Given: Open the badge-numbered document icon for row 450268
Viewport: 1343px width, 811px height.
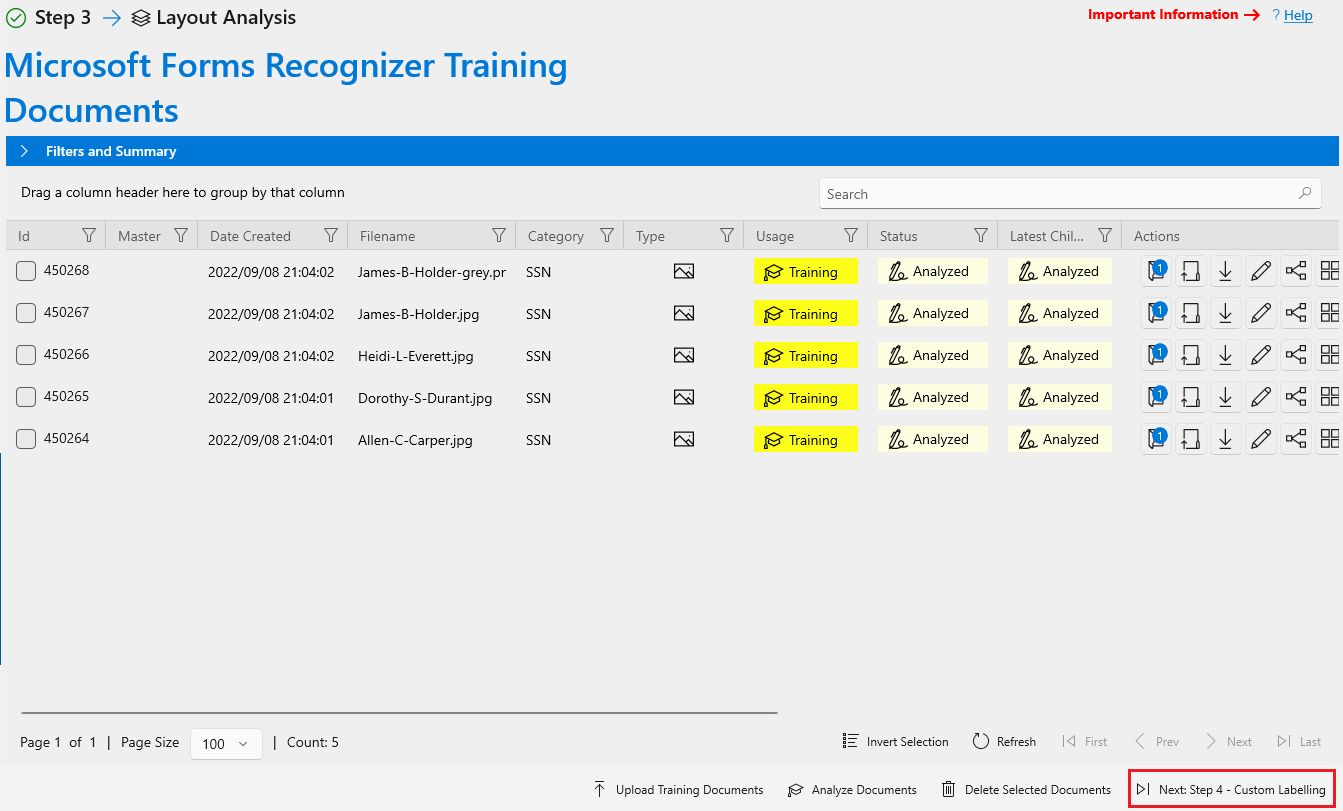Looking at the screenshot, I should (x=1156, y=271).
